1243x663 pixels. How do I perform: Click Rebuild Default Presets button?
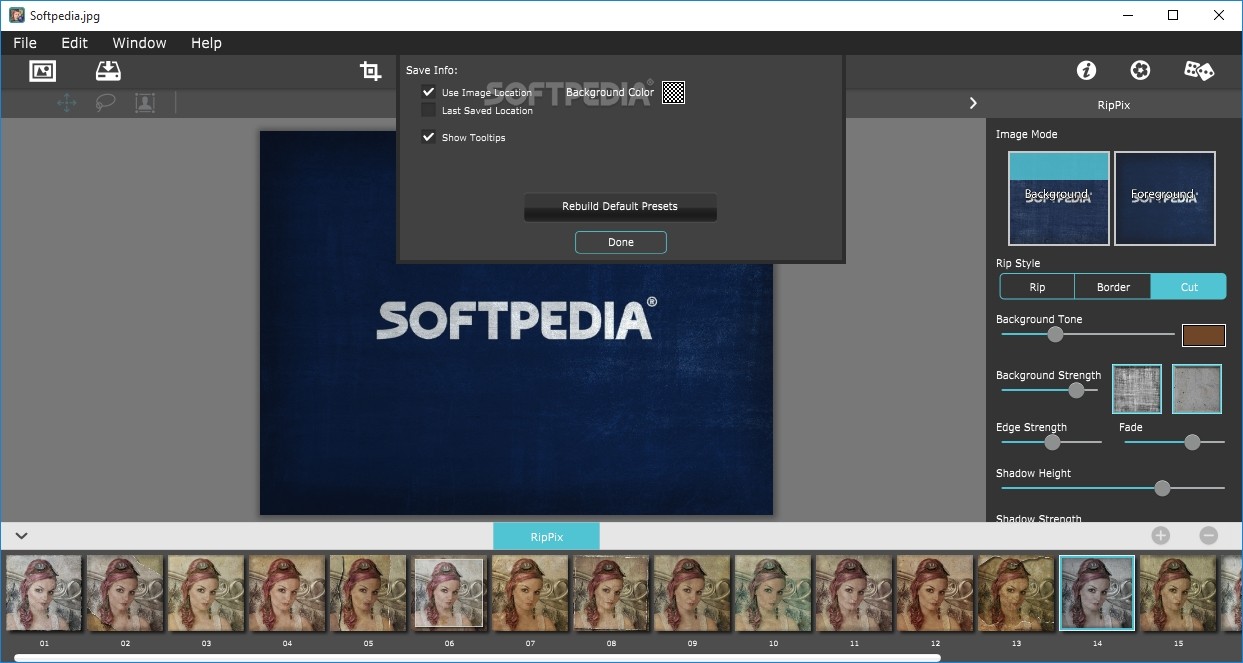(620, 206)
